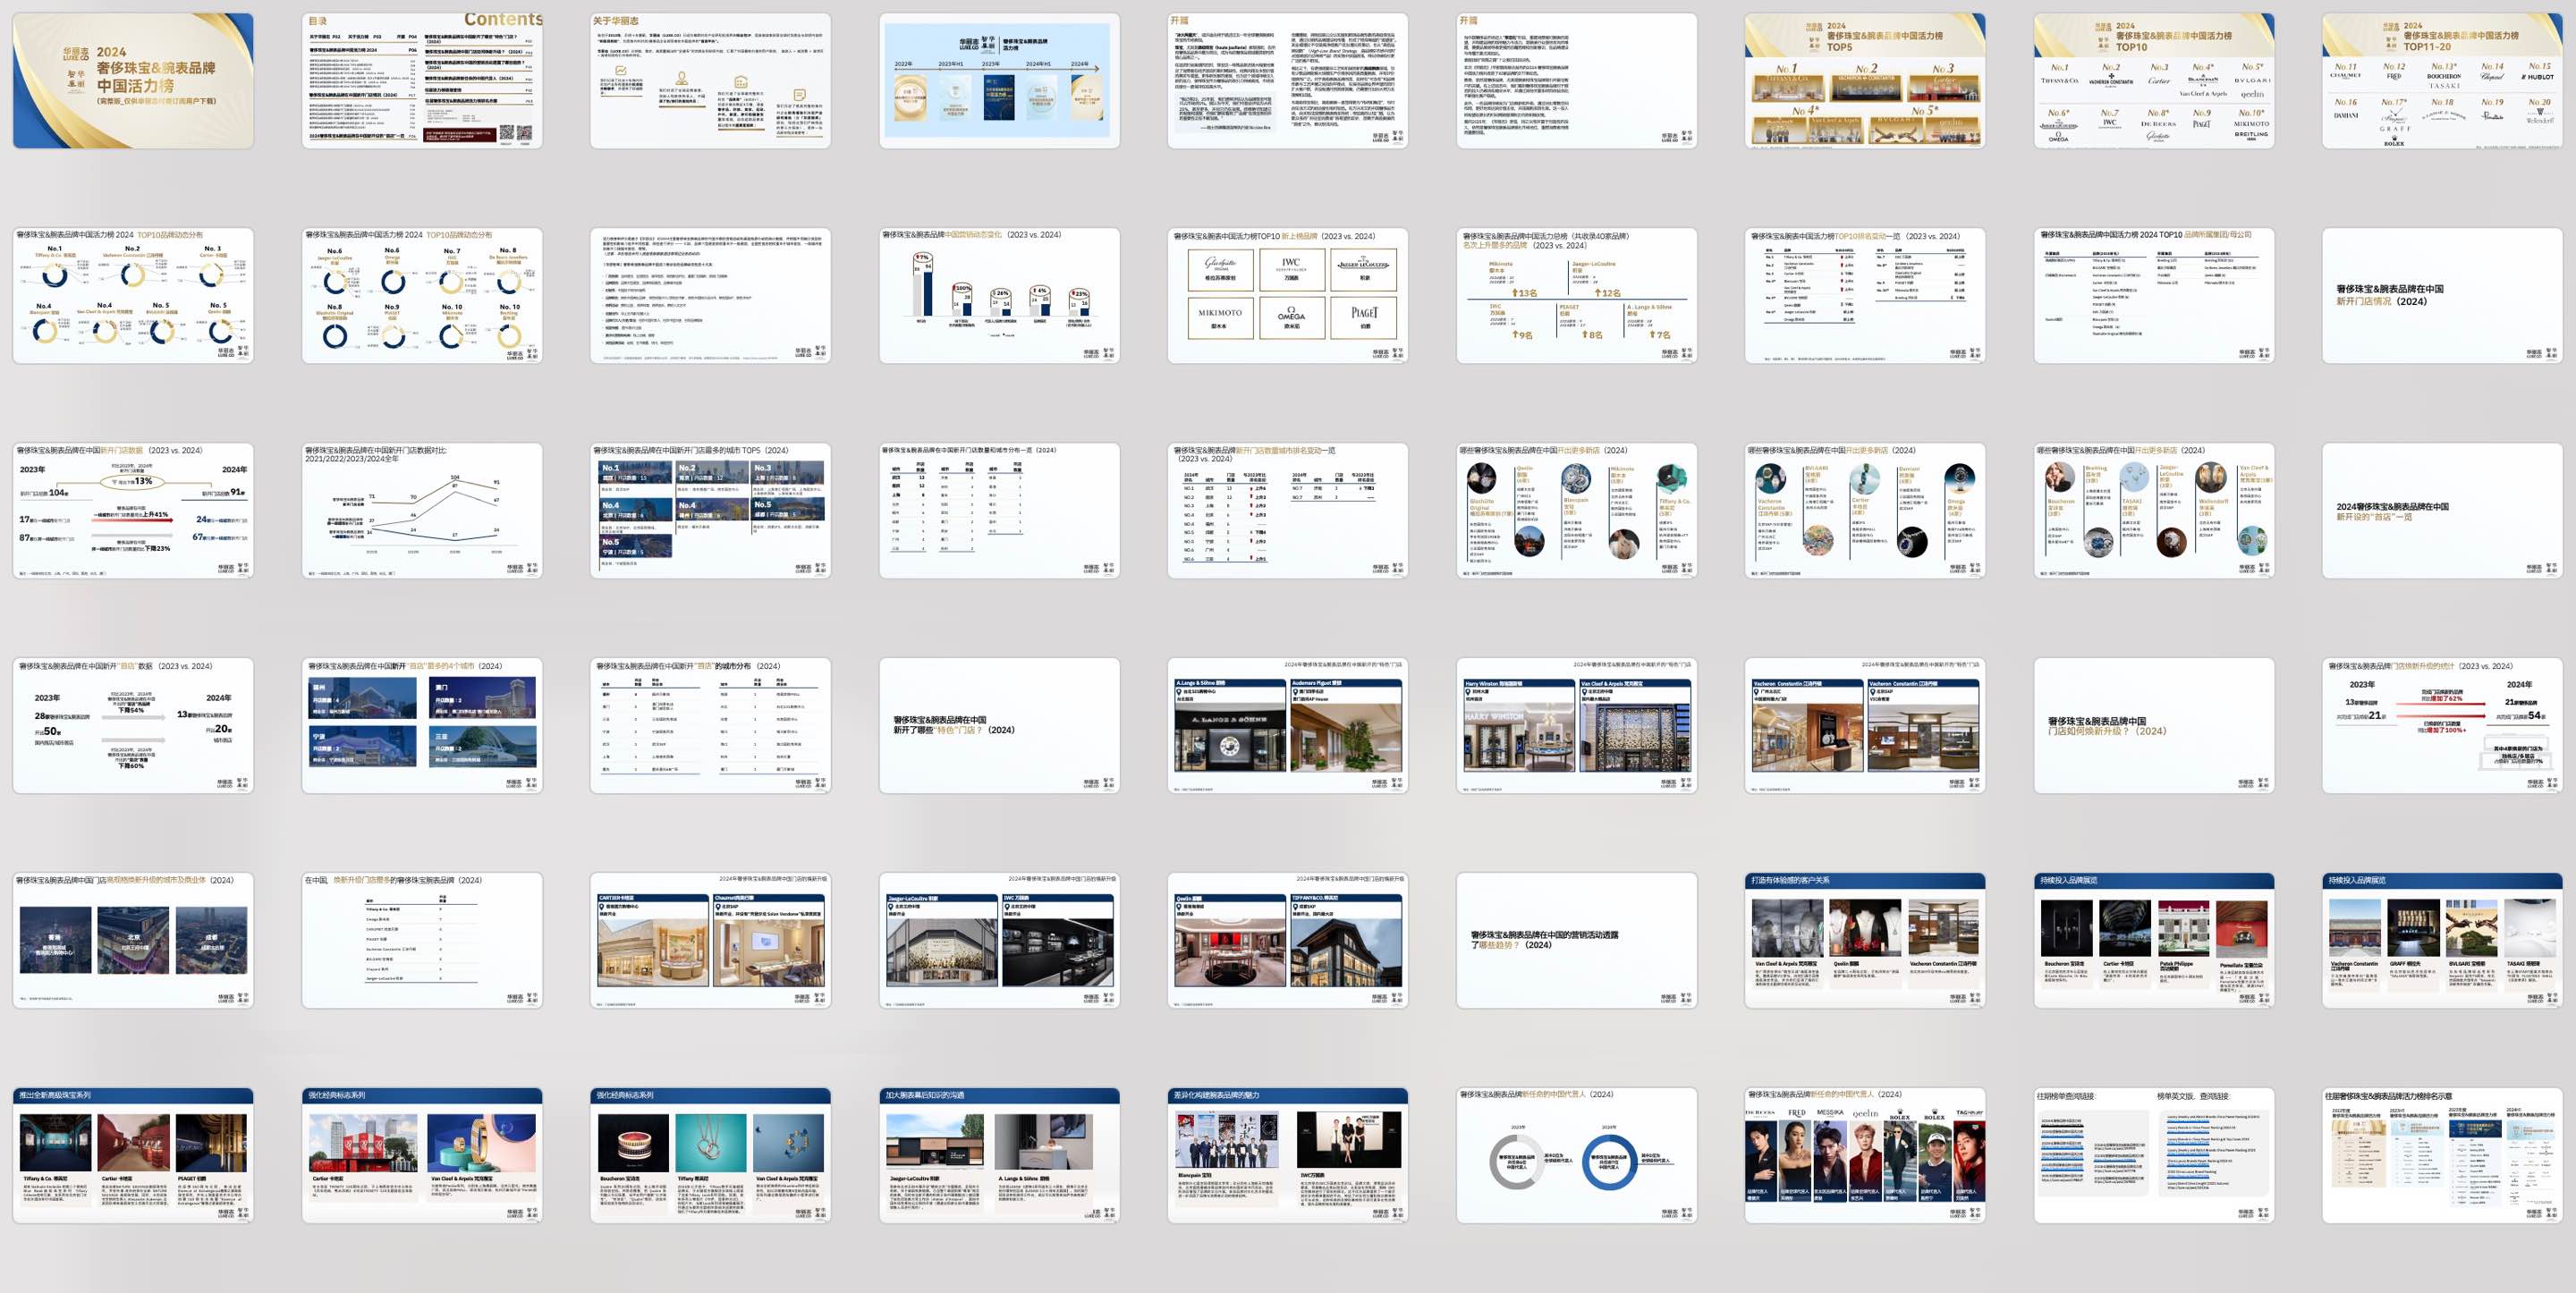Click the two-ring 新任命的中国代言人 chart slide

click(x=1576, y=1155)
